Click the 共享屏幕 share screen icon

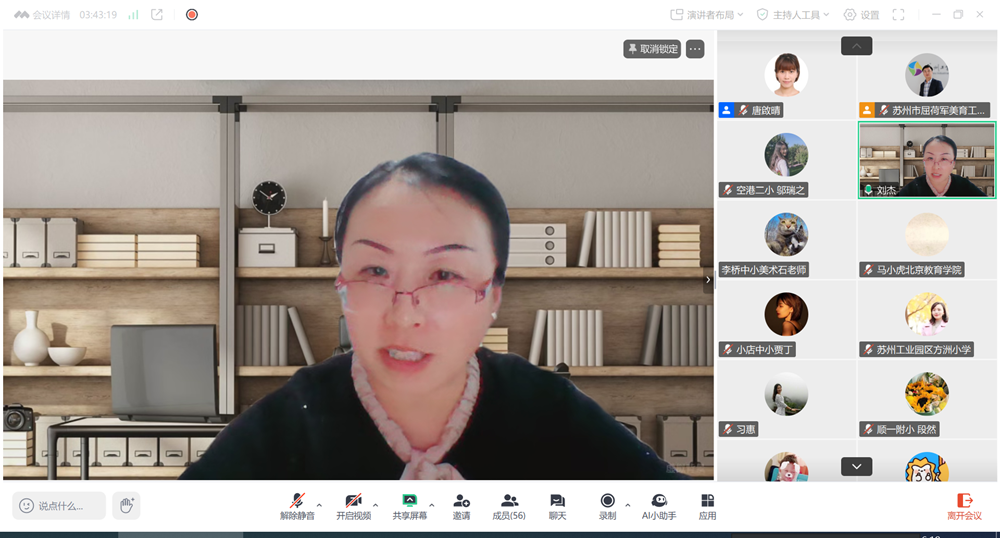409,506
